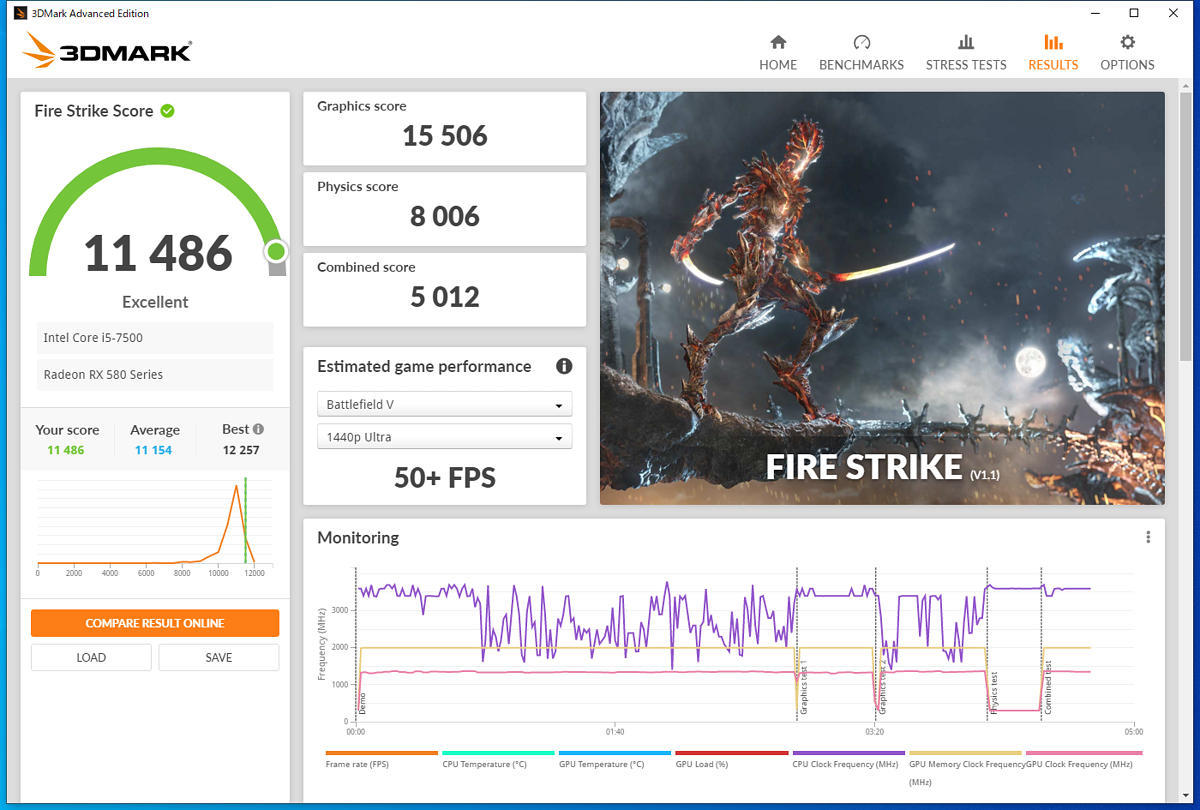Toggle GPU Load (%) legend swatch
This screenshot has height=810, width=1200.
click(x=732, y=753)
